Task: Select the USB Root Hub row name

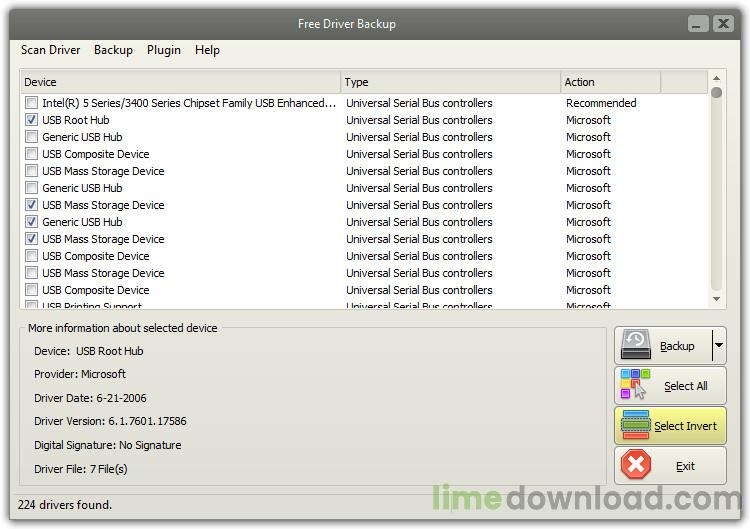Action: coord(76,120)
